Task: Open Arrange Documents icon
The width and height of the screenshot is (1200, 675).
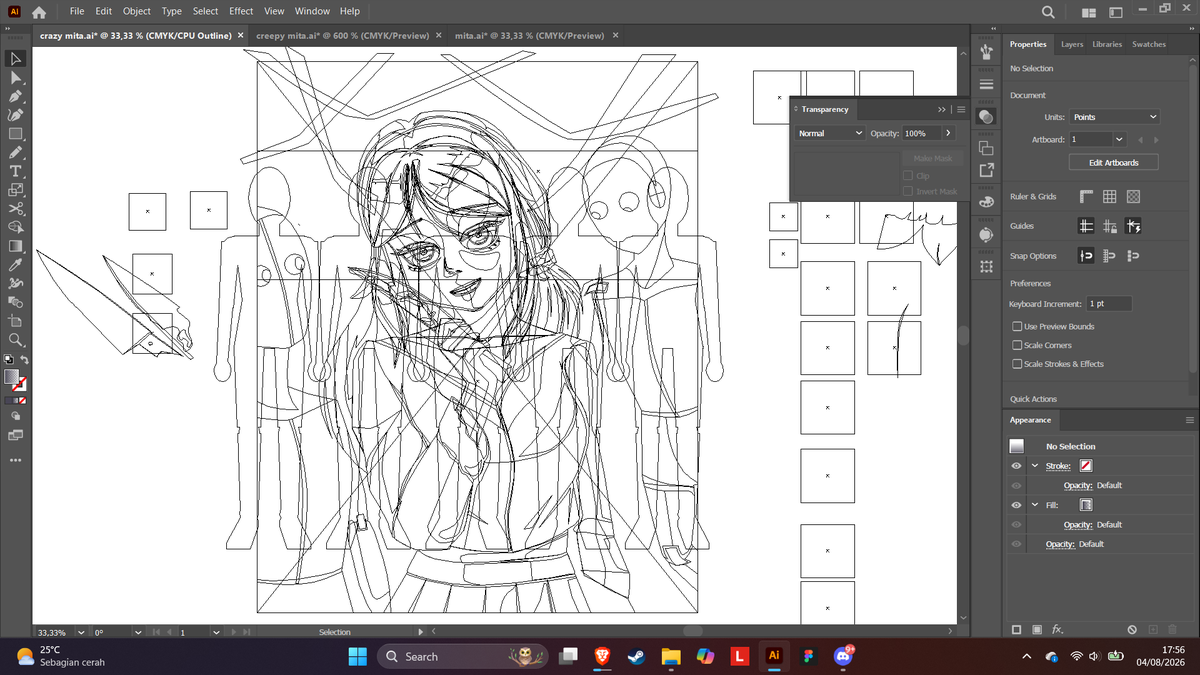Action: tap(1088, 12)
